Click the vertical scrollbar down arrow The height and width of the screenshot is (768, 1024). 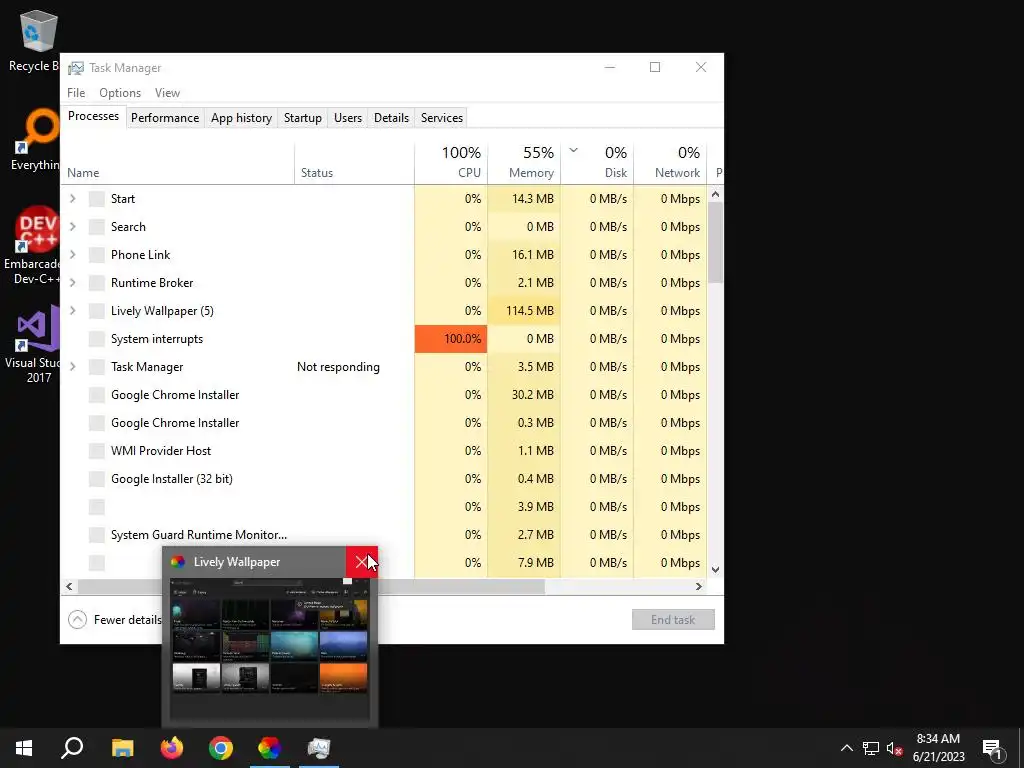point(715,569)
